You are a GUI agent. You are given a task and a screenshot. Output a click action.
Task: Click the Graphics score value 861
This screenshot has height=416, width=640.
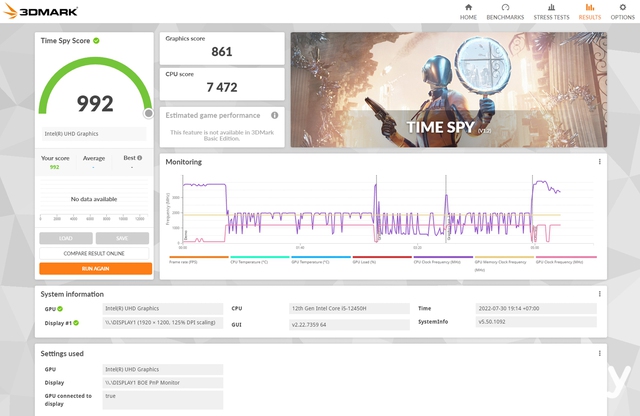[x=222, y=51]
